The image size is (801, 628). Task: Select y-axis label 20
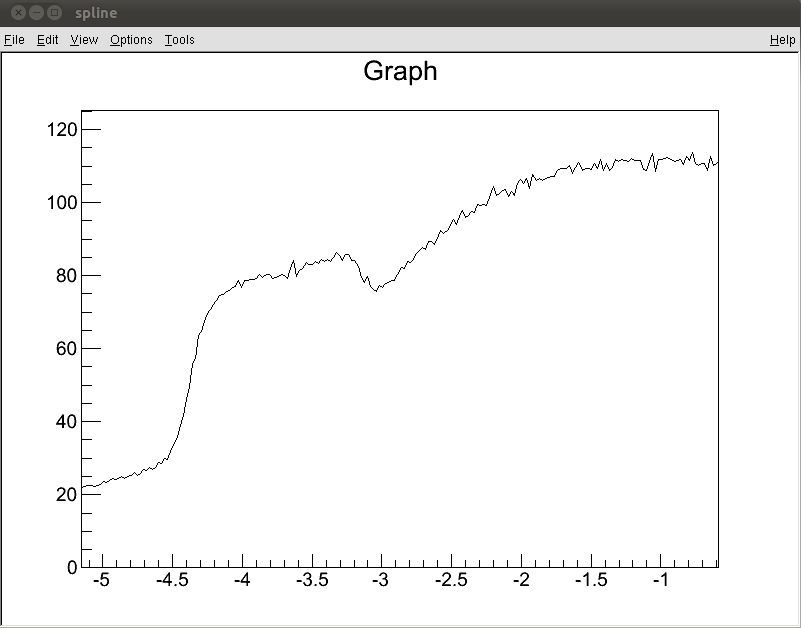pyautogui.click(x=66, y=495)
